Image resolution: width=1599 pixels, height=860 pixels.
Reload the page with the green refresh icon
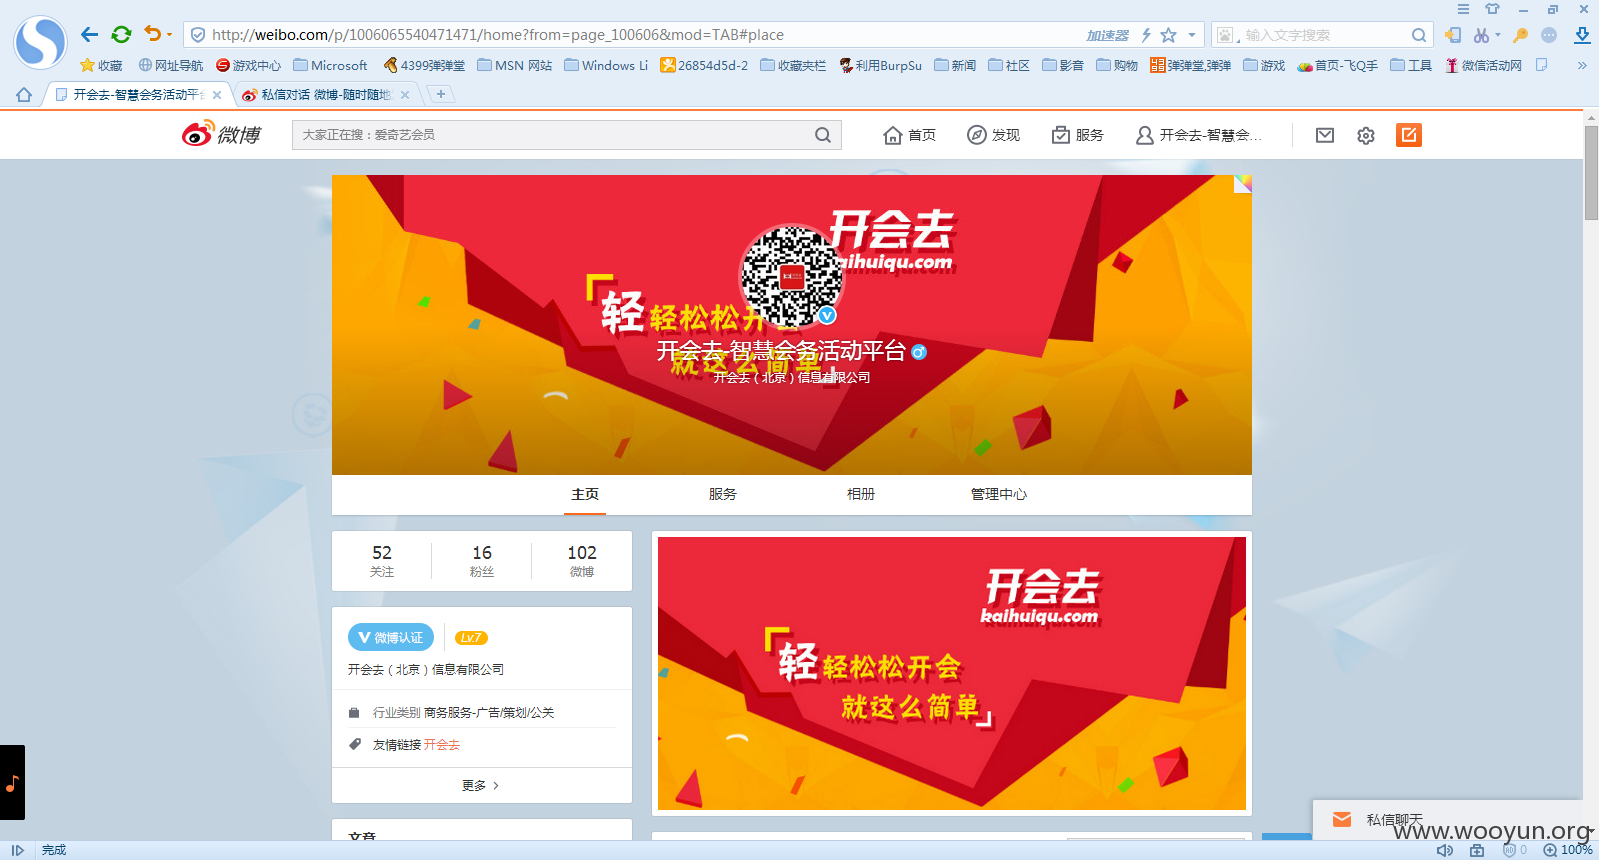122,34
